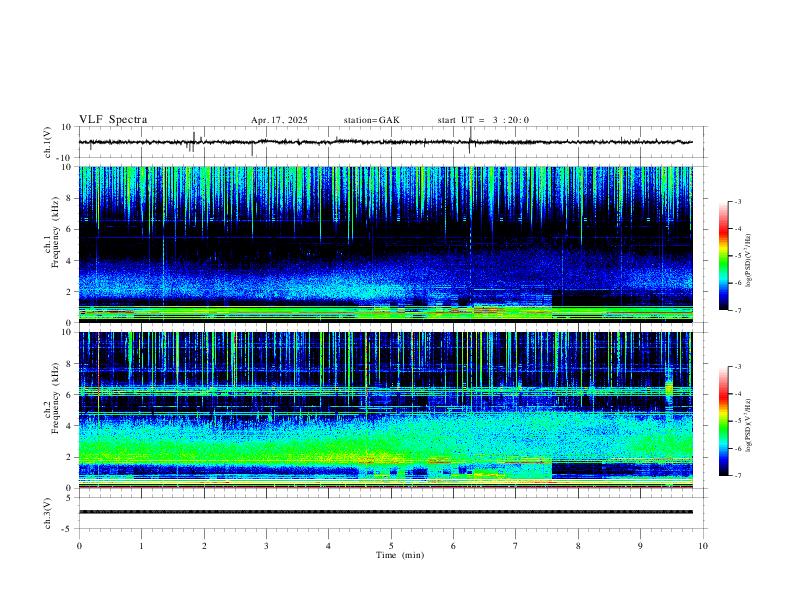Click the "ch.1(V)" waveform axis label

tap(48, 142)
